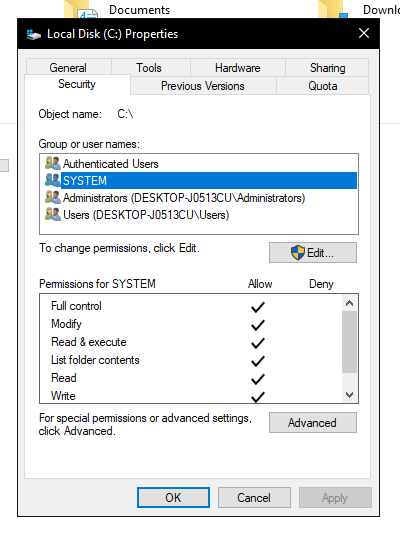Click the permissions list scrollbar thumb
Image resolution: width=400 pixels, height=536 pixels.
click(349, 342)
